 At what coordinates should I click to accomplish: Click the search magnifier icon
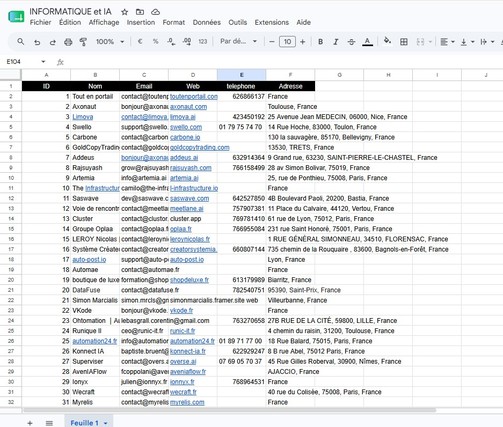21,42
